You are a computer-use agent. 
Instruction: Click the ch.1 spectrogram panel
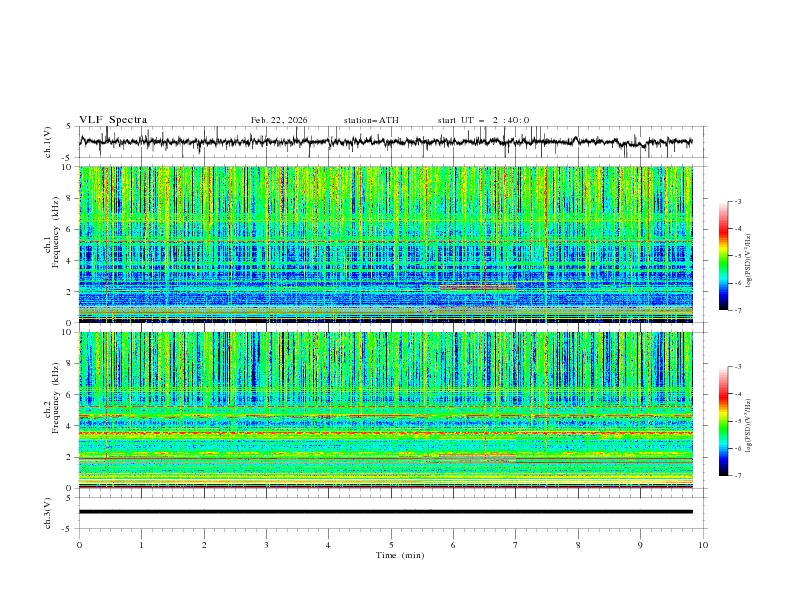pyautogui.click(x=385, y=244)
